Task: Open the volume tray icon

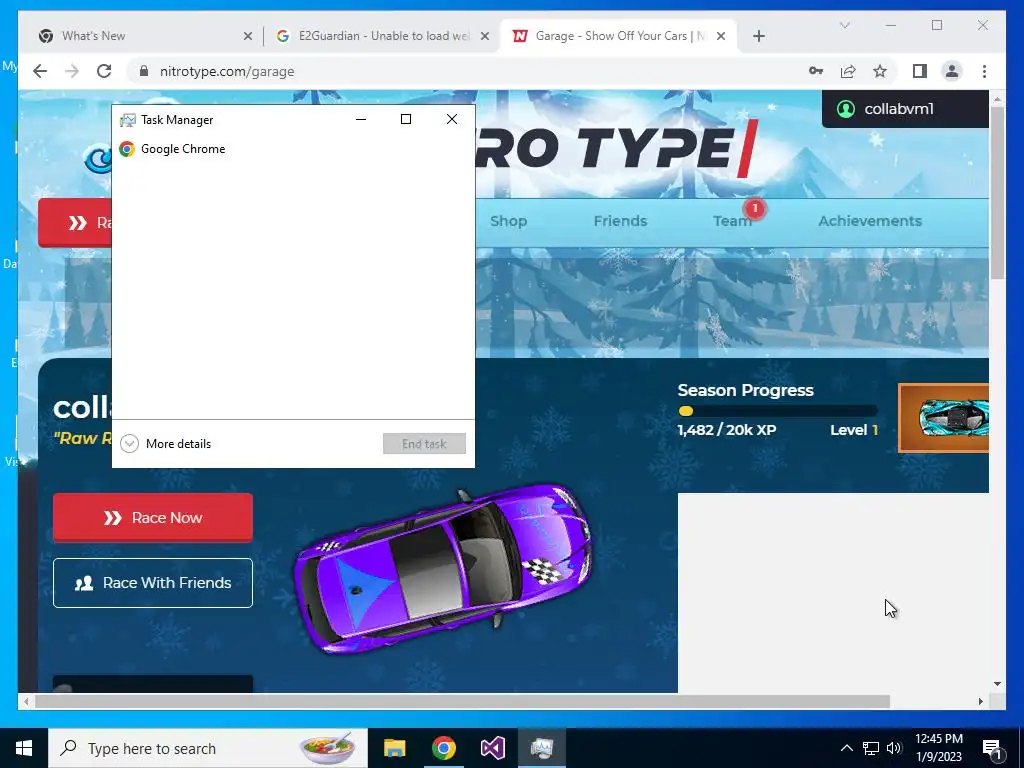Action: click(894, 748)
